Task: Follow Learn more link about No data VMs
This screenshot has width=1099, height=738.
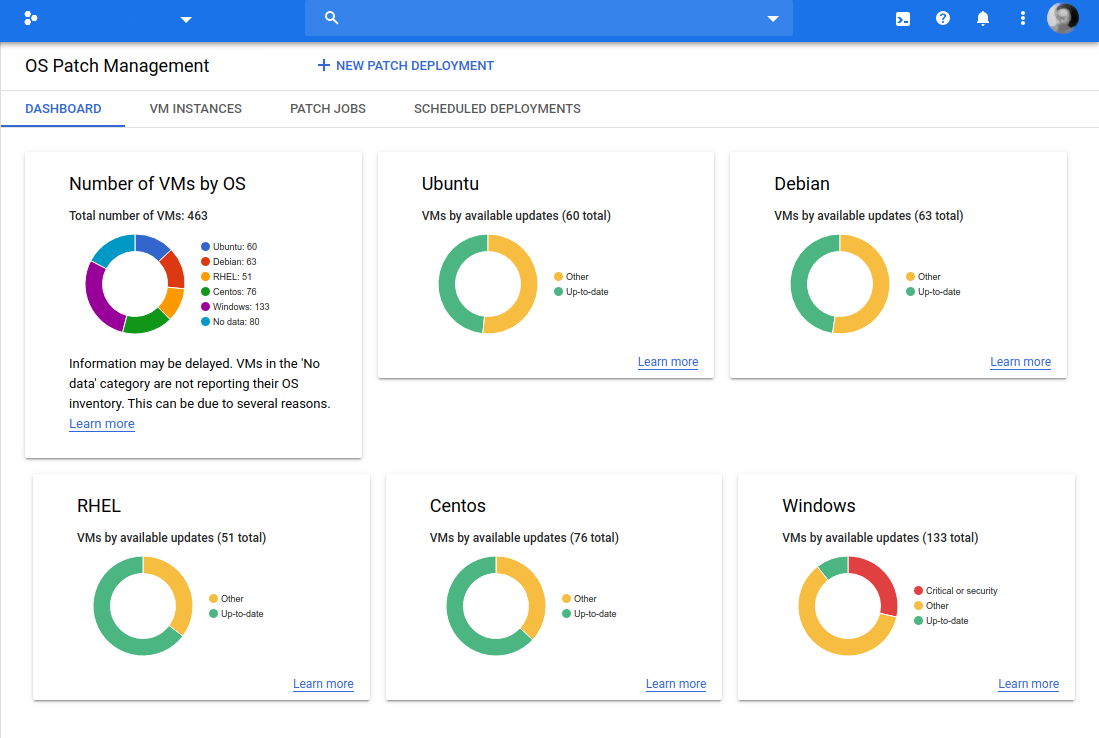Action: click(101, 424)
